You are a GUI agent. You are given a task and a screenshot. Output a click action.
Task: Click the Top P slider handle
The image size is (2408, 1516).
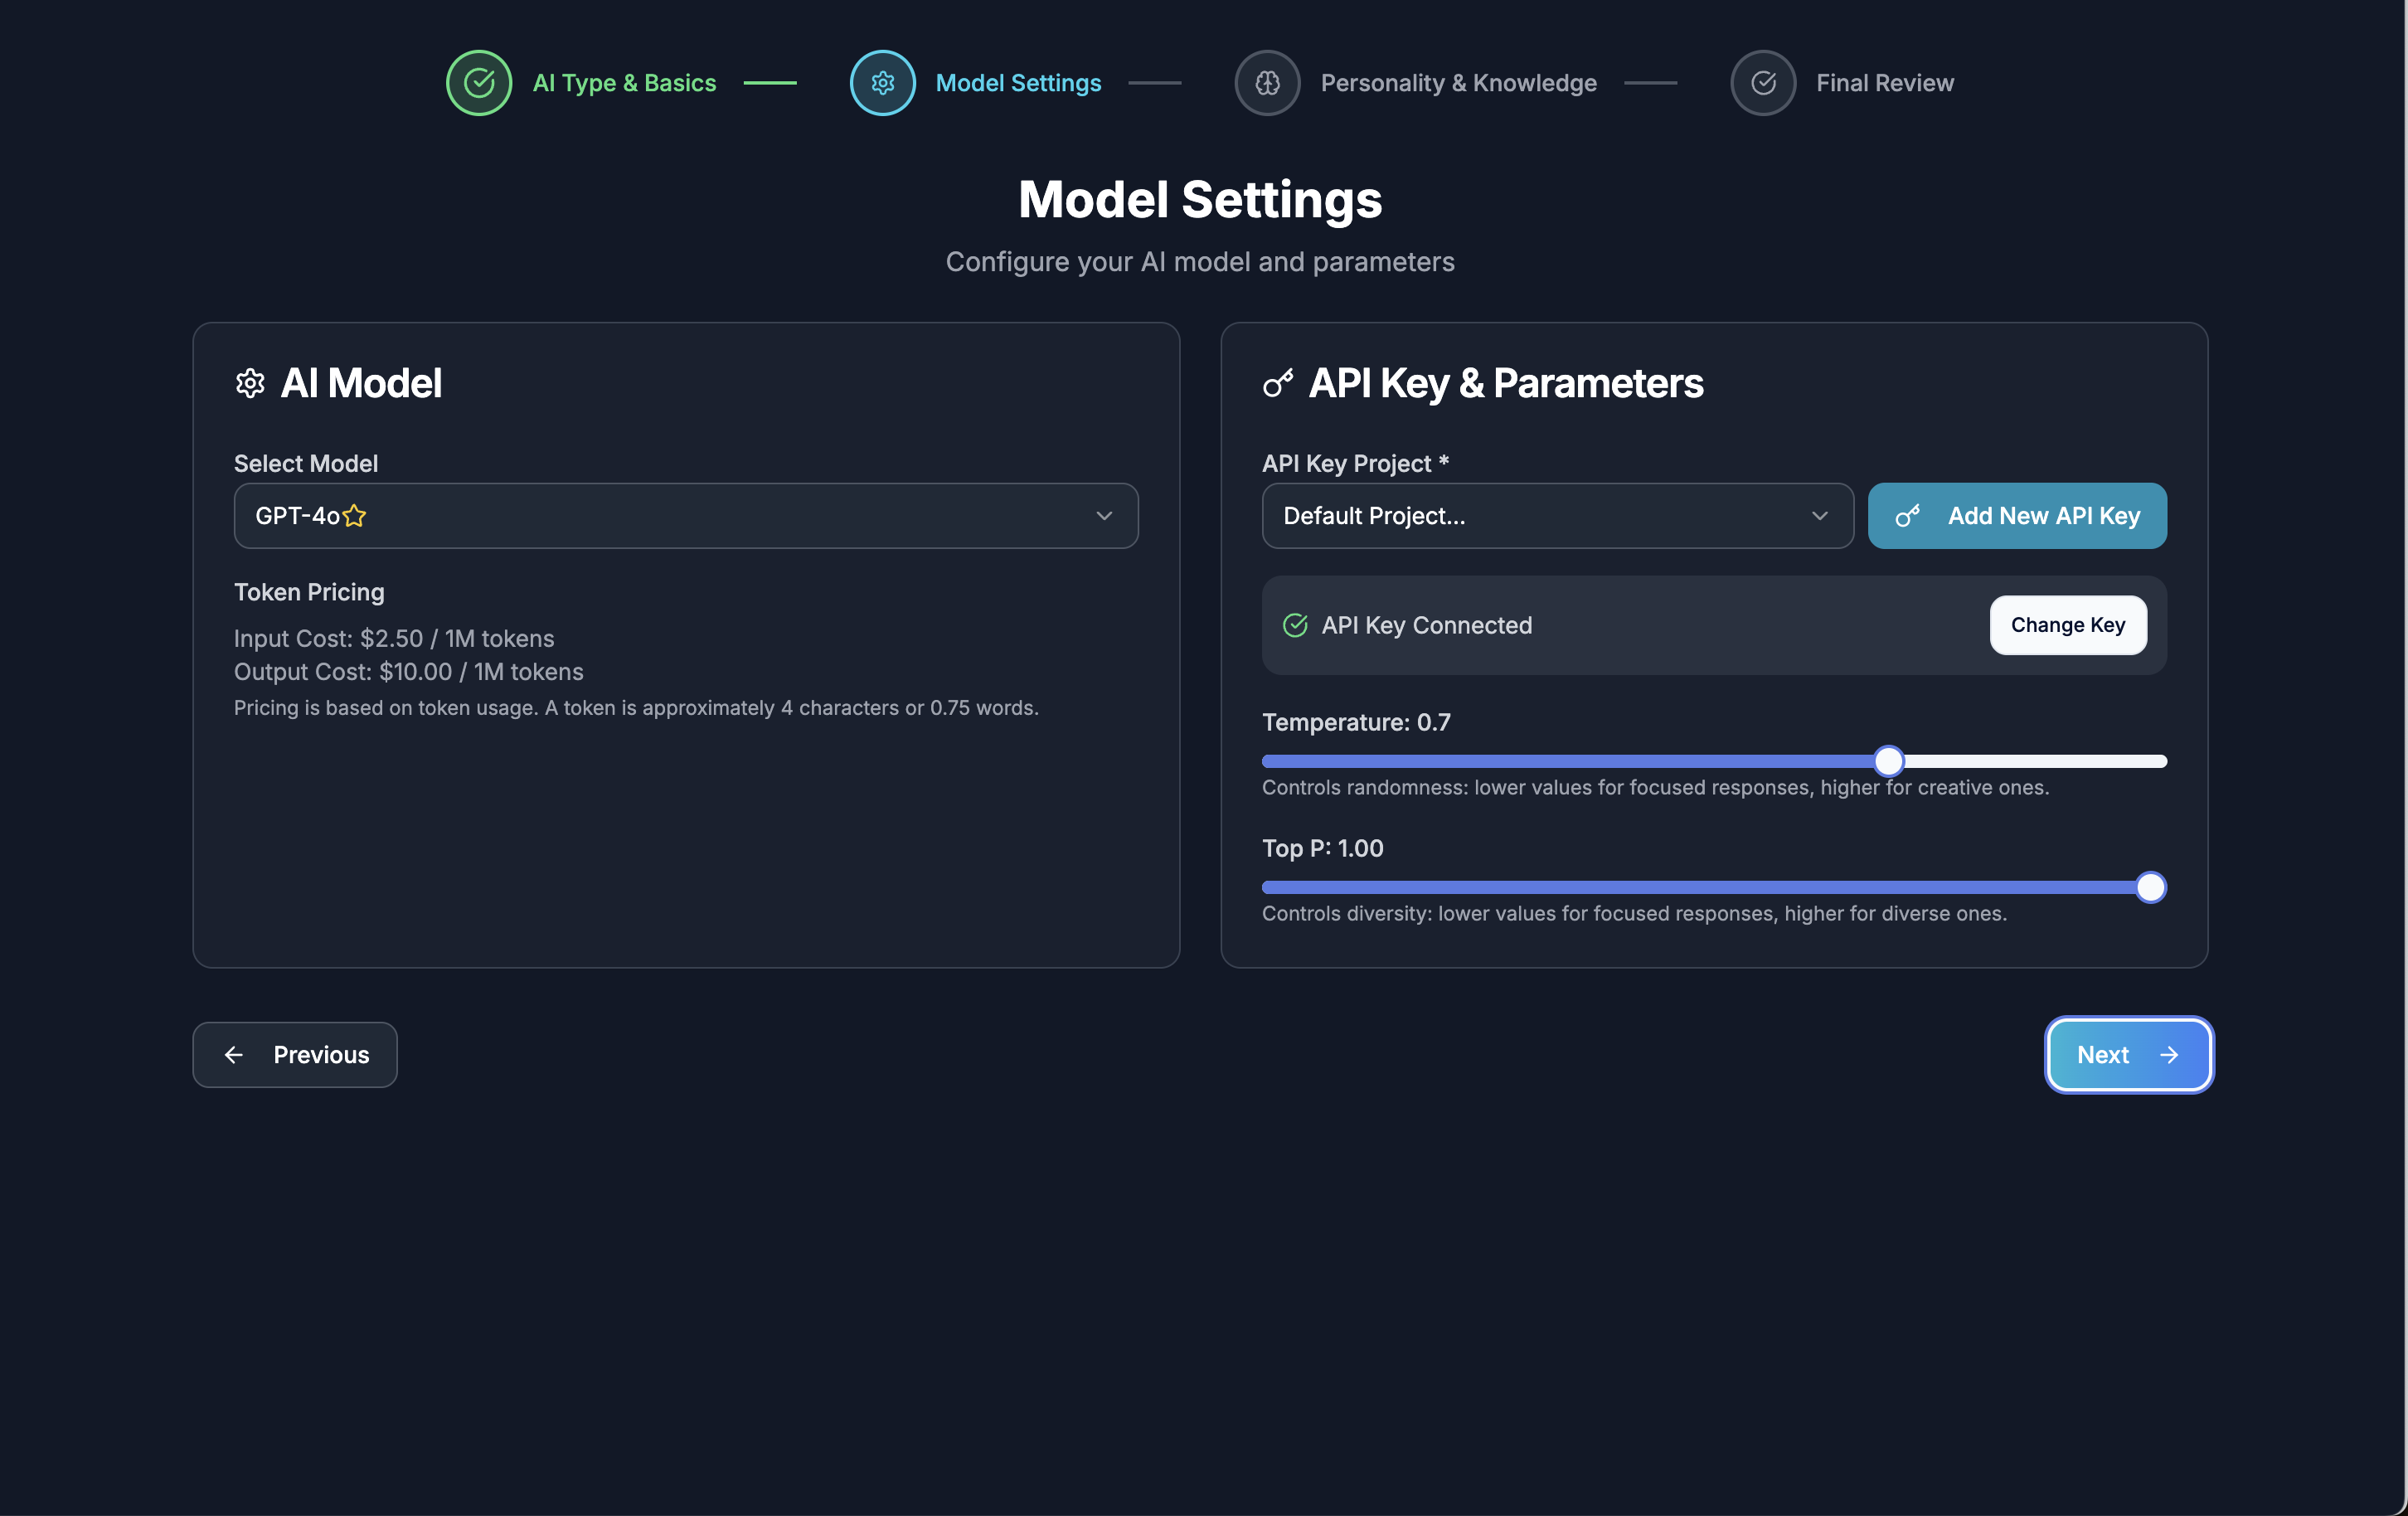tap(2150, 887)
